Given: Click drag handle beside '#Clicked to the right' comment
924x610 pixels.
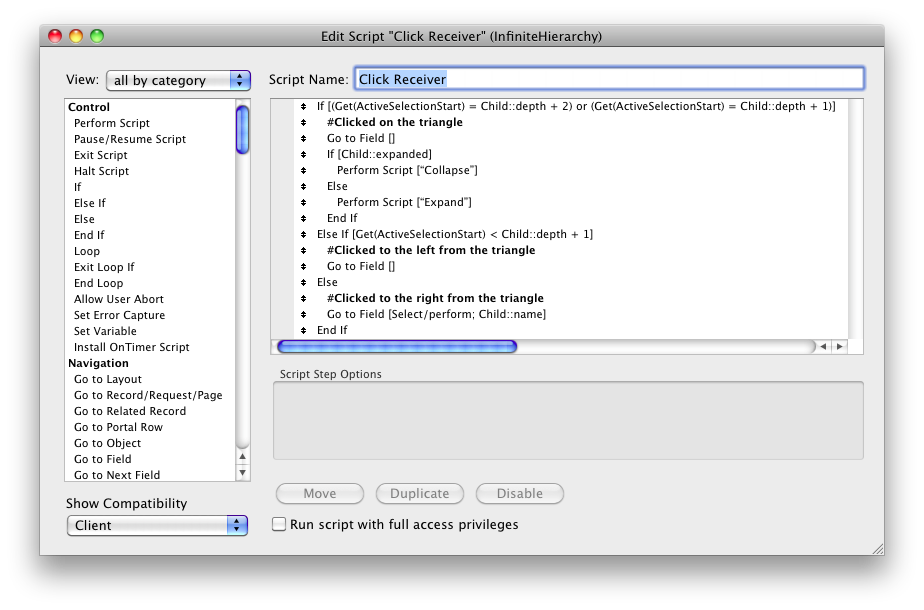Looking at the screenshot, I should (303, 299).
